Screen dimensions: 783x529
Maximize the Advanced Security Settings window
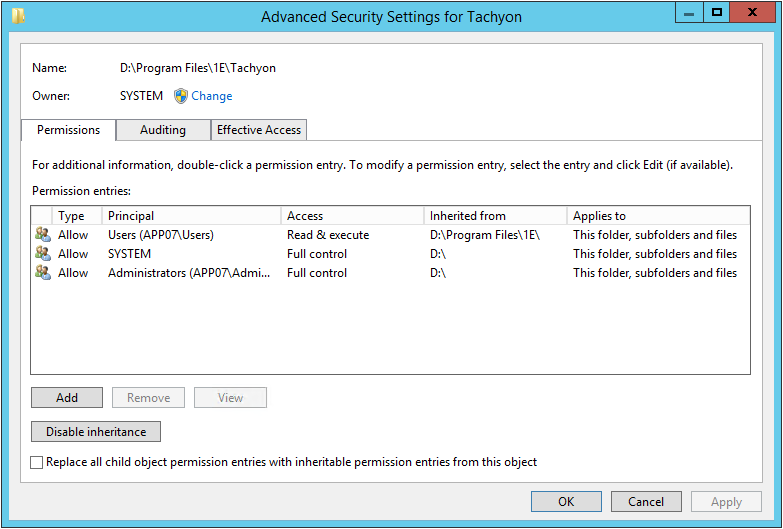pyautogui.click(x=716, y=12)
